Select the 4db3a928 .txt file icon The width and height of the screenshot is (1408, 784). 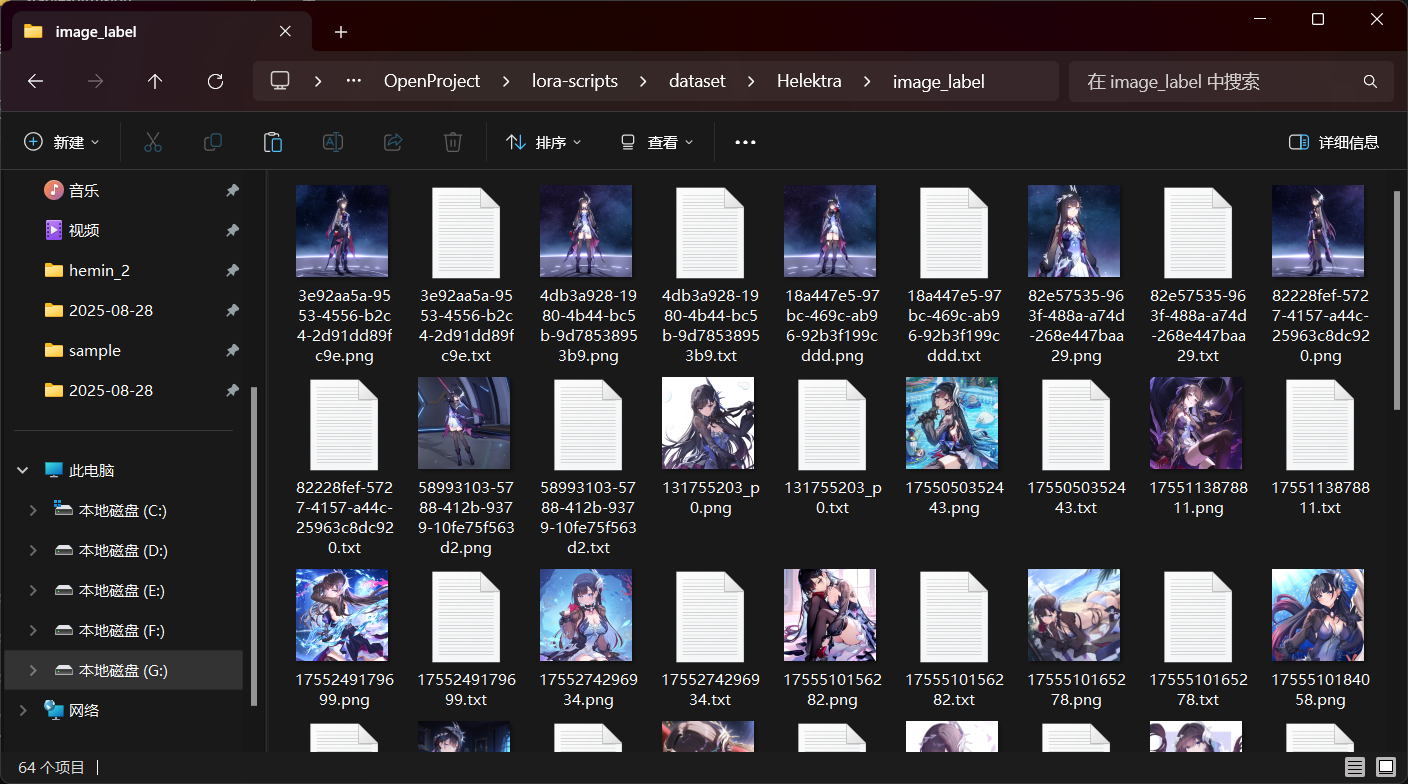tap(709, 231)
